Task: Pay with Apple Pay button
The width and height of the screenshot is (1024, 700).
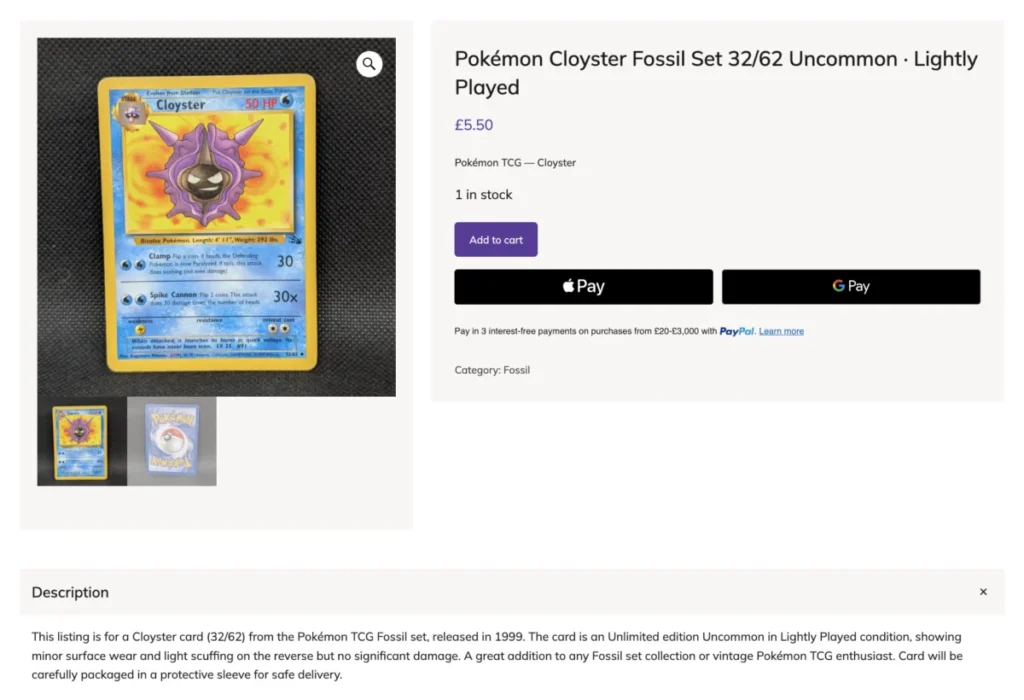Action: (583, 287)
